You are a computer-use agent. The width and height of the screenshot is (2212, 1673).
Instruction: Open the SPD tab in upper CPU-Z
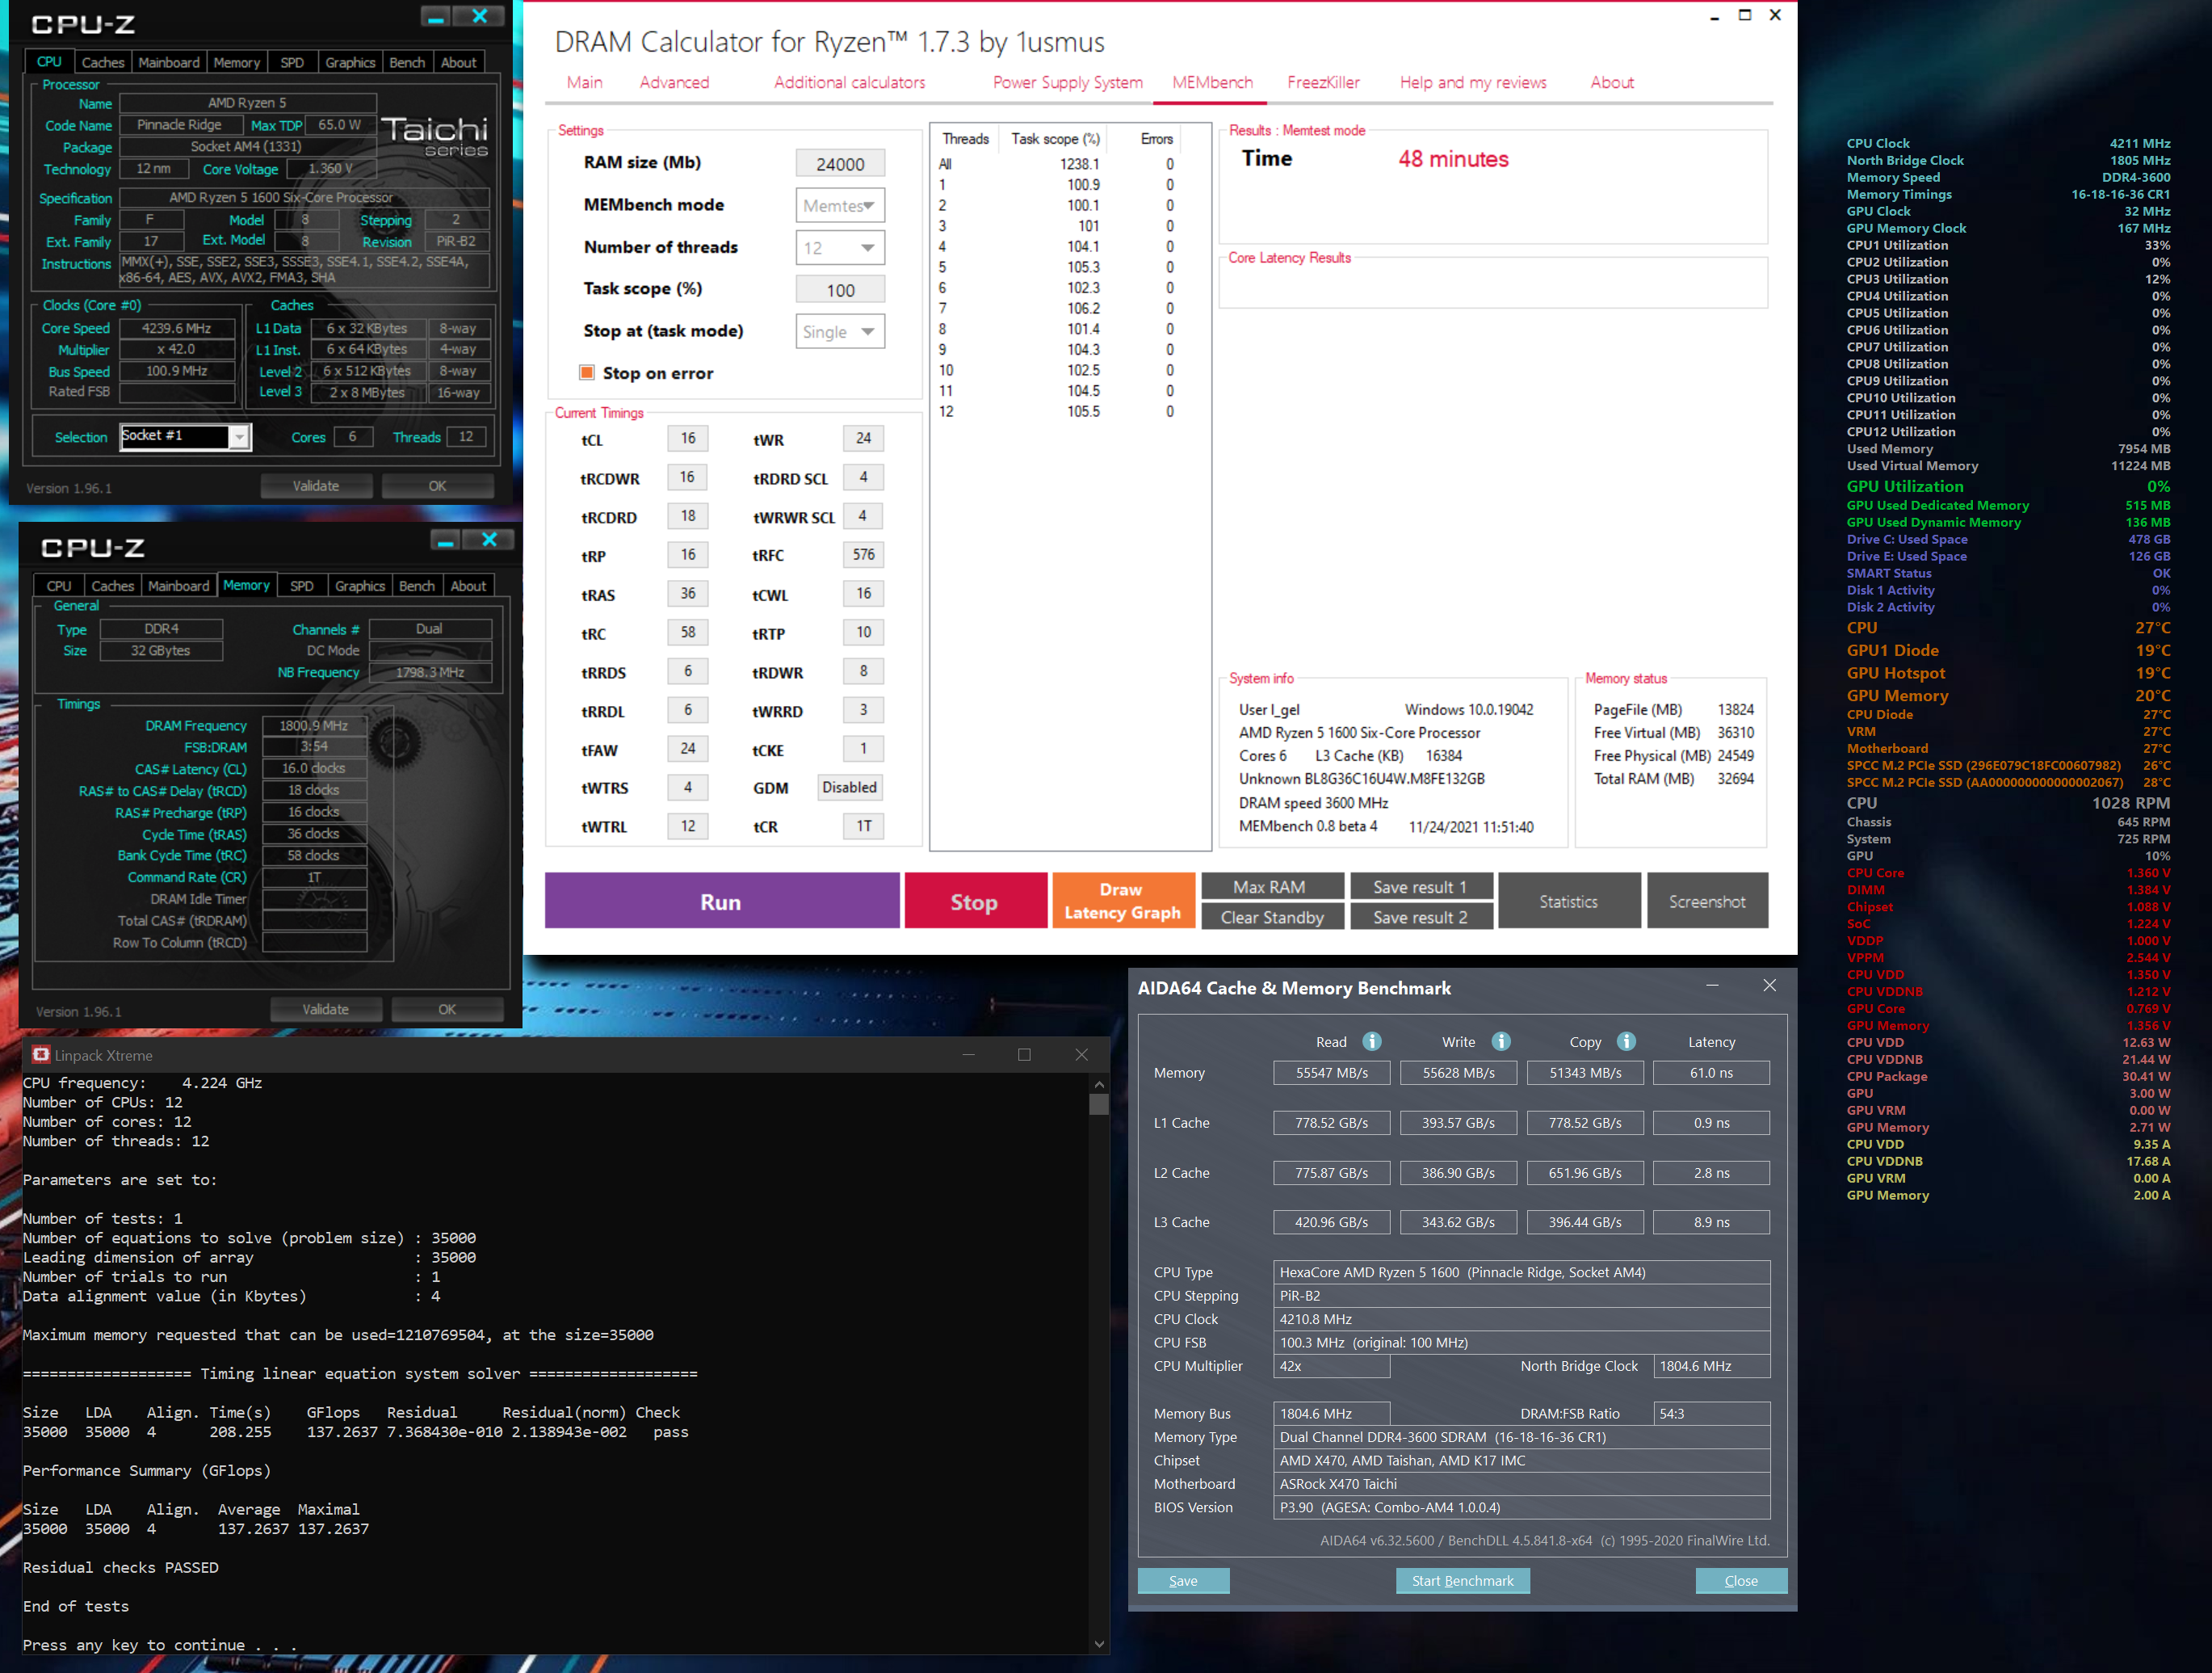tap(292, 62)
